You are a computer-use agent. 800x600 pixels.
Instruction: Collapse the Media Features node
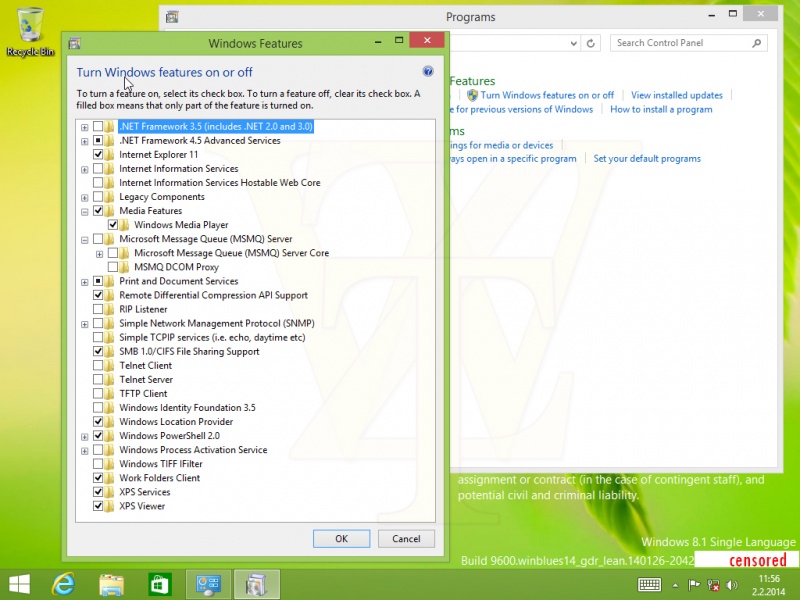85,211
